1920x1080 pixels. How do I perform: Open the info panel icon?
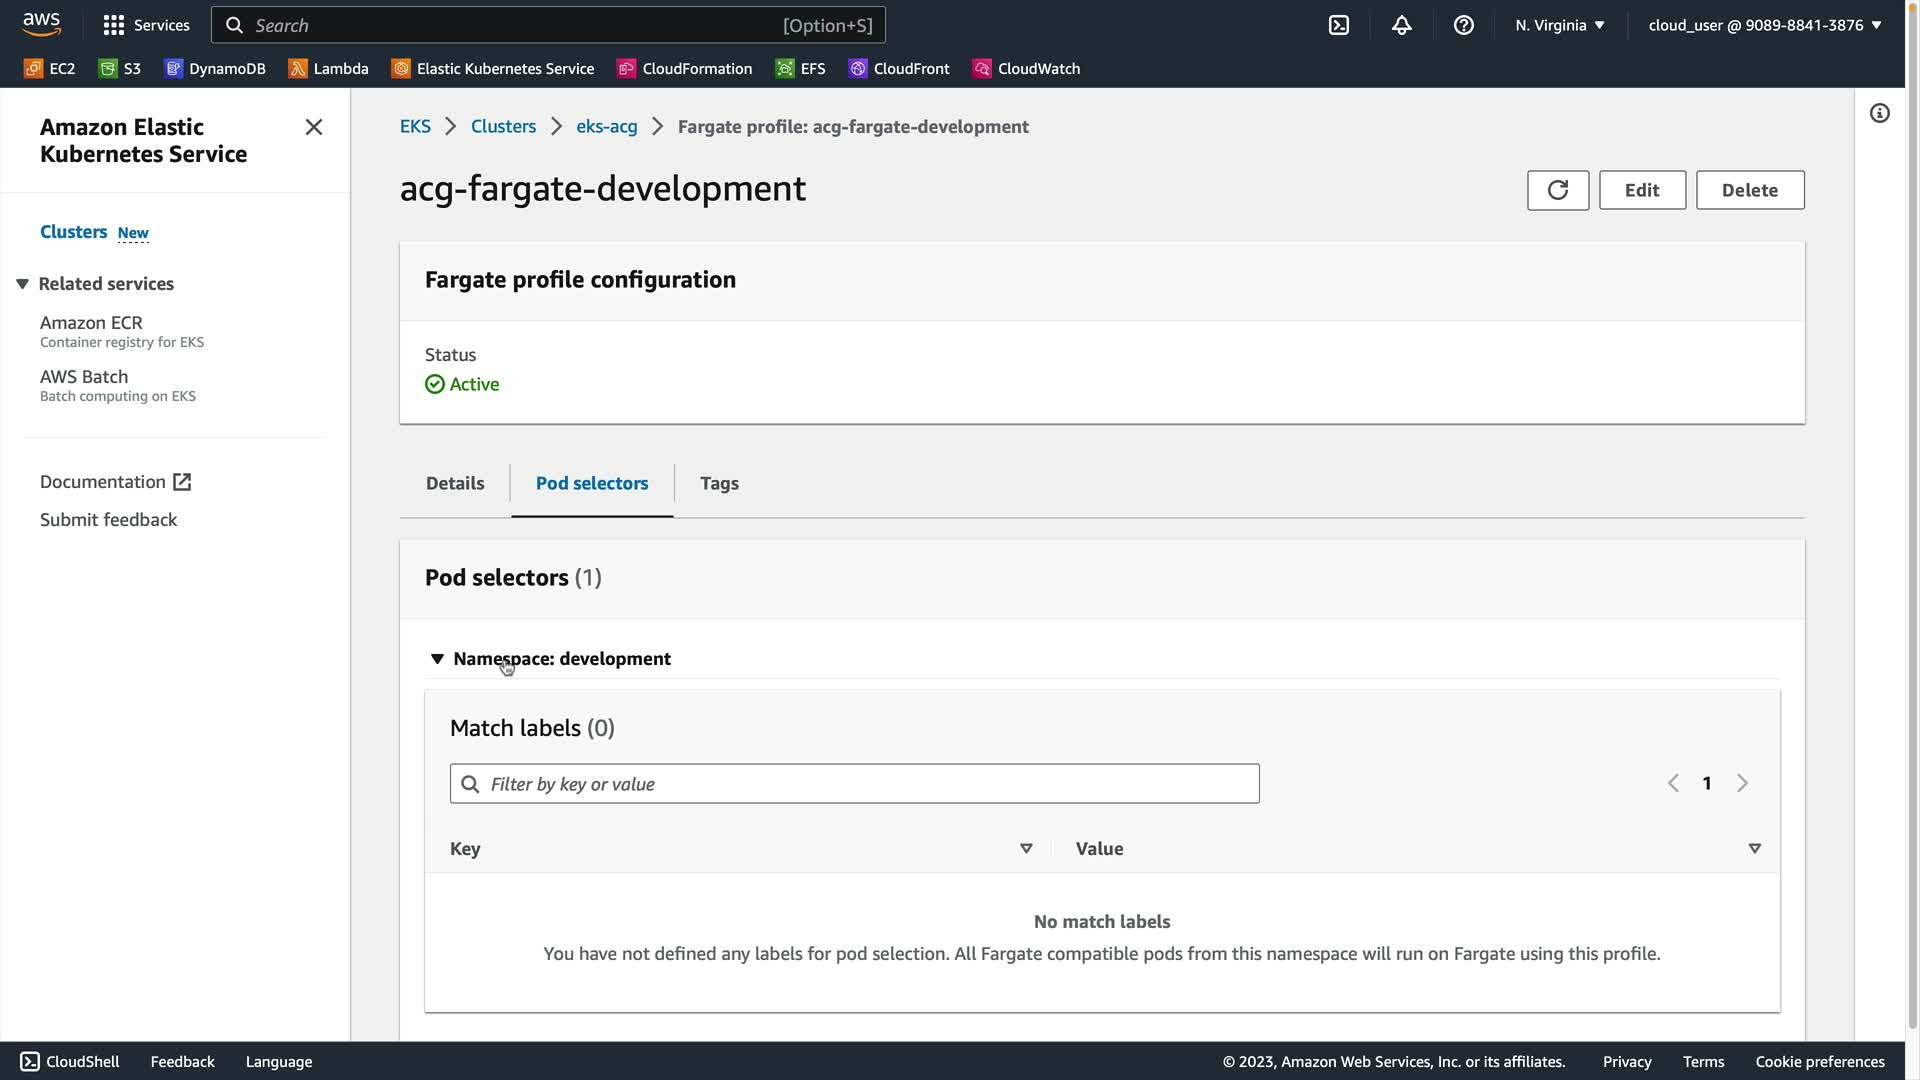click(1879, 113)
